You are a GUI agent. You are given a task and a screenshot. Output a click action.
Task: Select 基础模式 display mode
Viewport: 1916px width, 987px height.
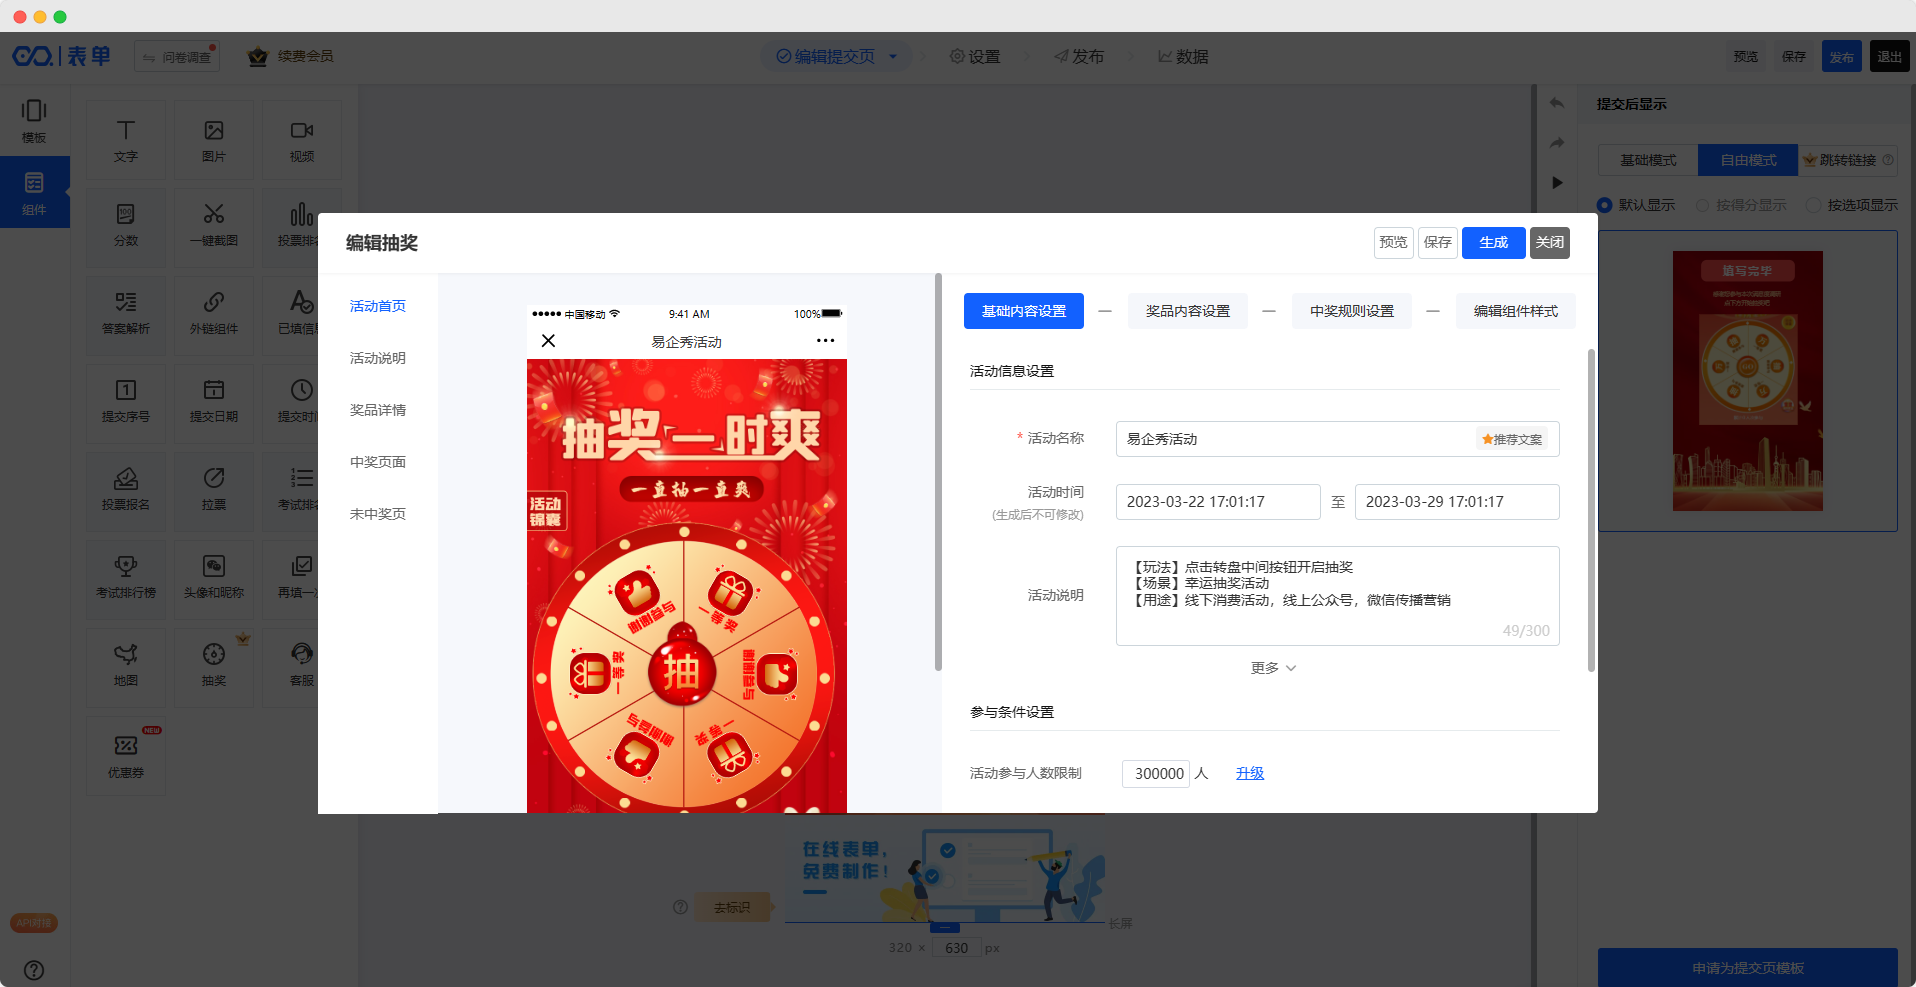coord(1648,160)
